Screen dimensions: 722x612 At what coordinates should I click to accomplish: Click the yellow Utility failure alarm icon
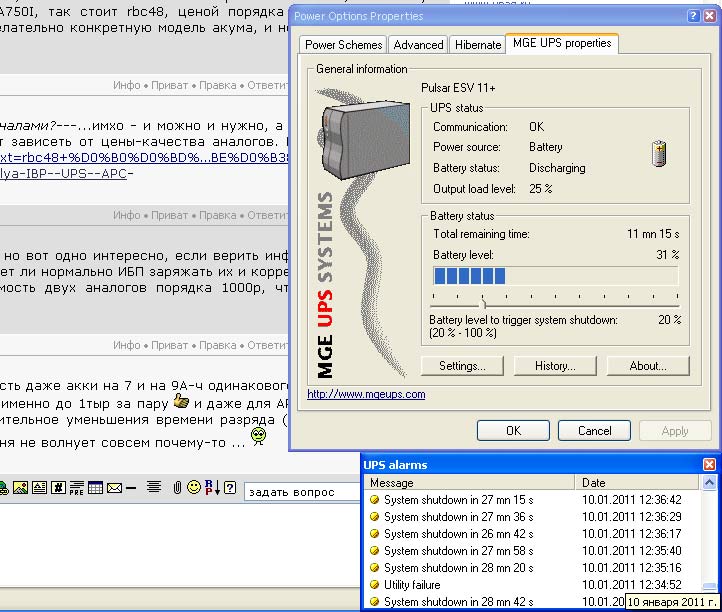[374, 585]
